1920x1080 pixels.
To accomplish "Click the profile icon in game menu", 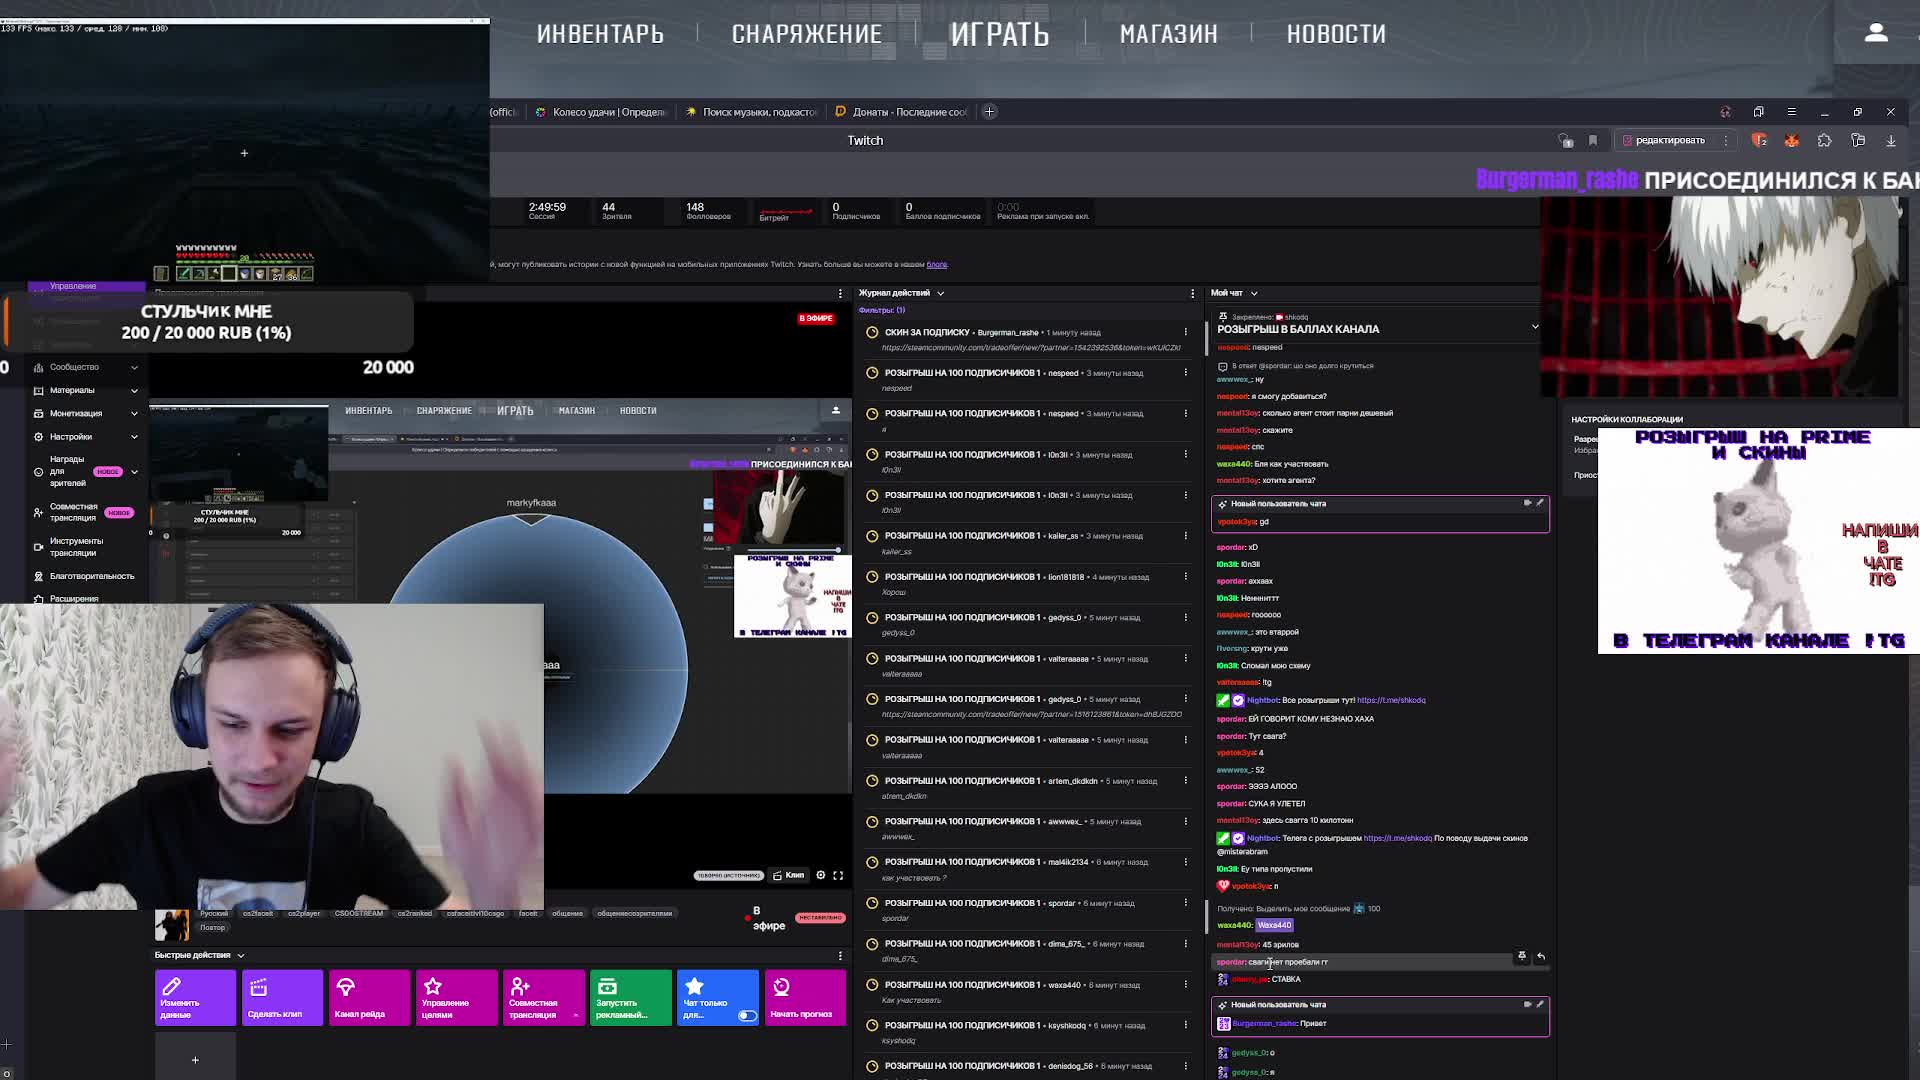I will click(x=1876, y=33).
